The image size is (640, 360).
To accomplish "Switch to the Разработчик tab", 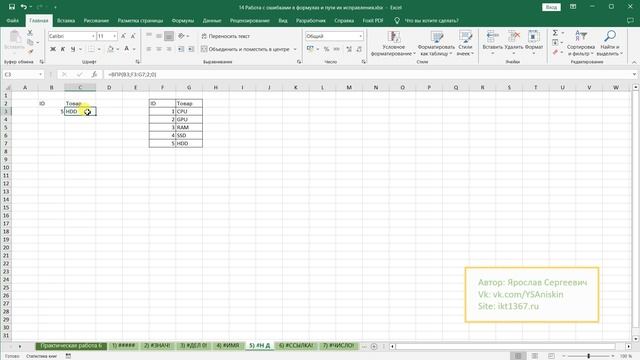I will pyautogui.click(x=311, y=20).
